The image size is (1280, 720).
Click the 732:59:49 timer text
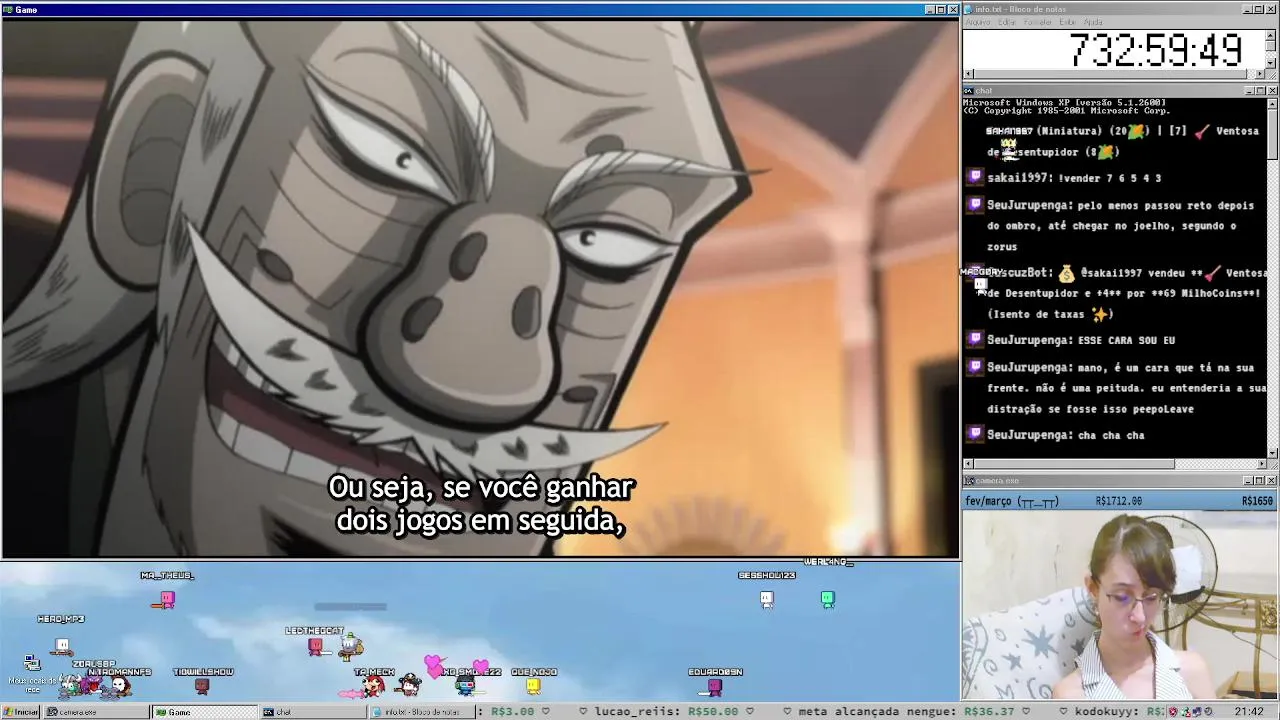[1156, 50]
